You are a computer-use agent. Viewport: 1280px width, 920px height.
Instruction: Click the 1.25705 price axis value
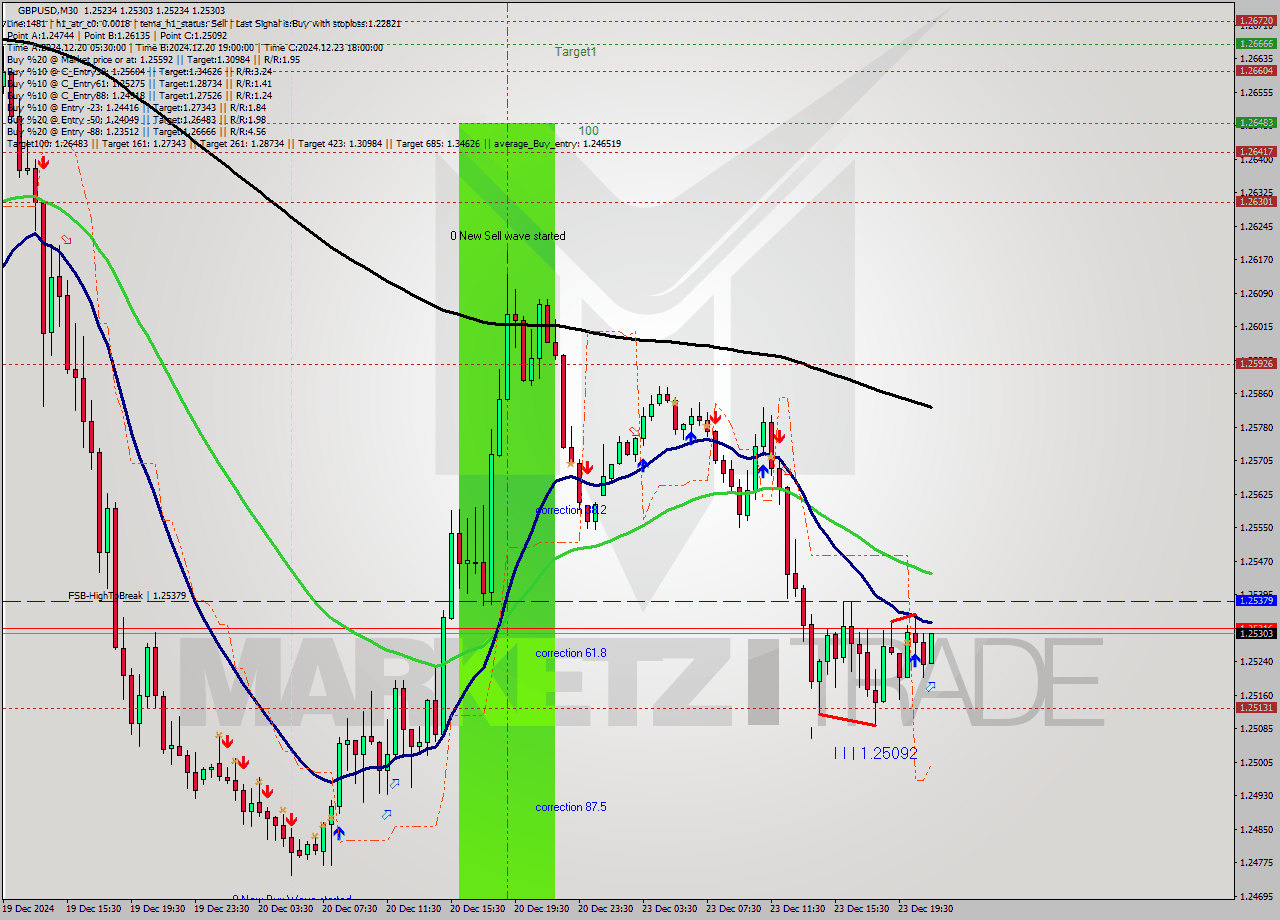pyautogui.click(x=1256, y=461)
